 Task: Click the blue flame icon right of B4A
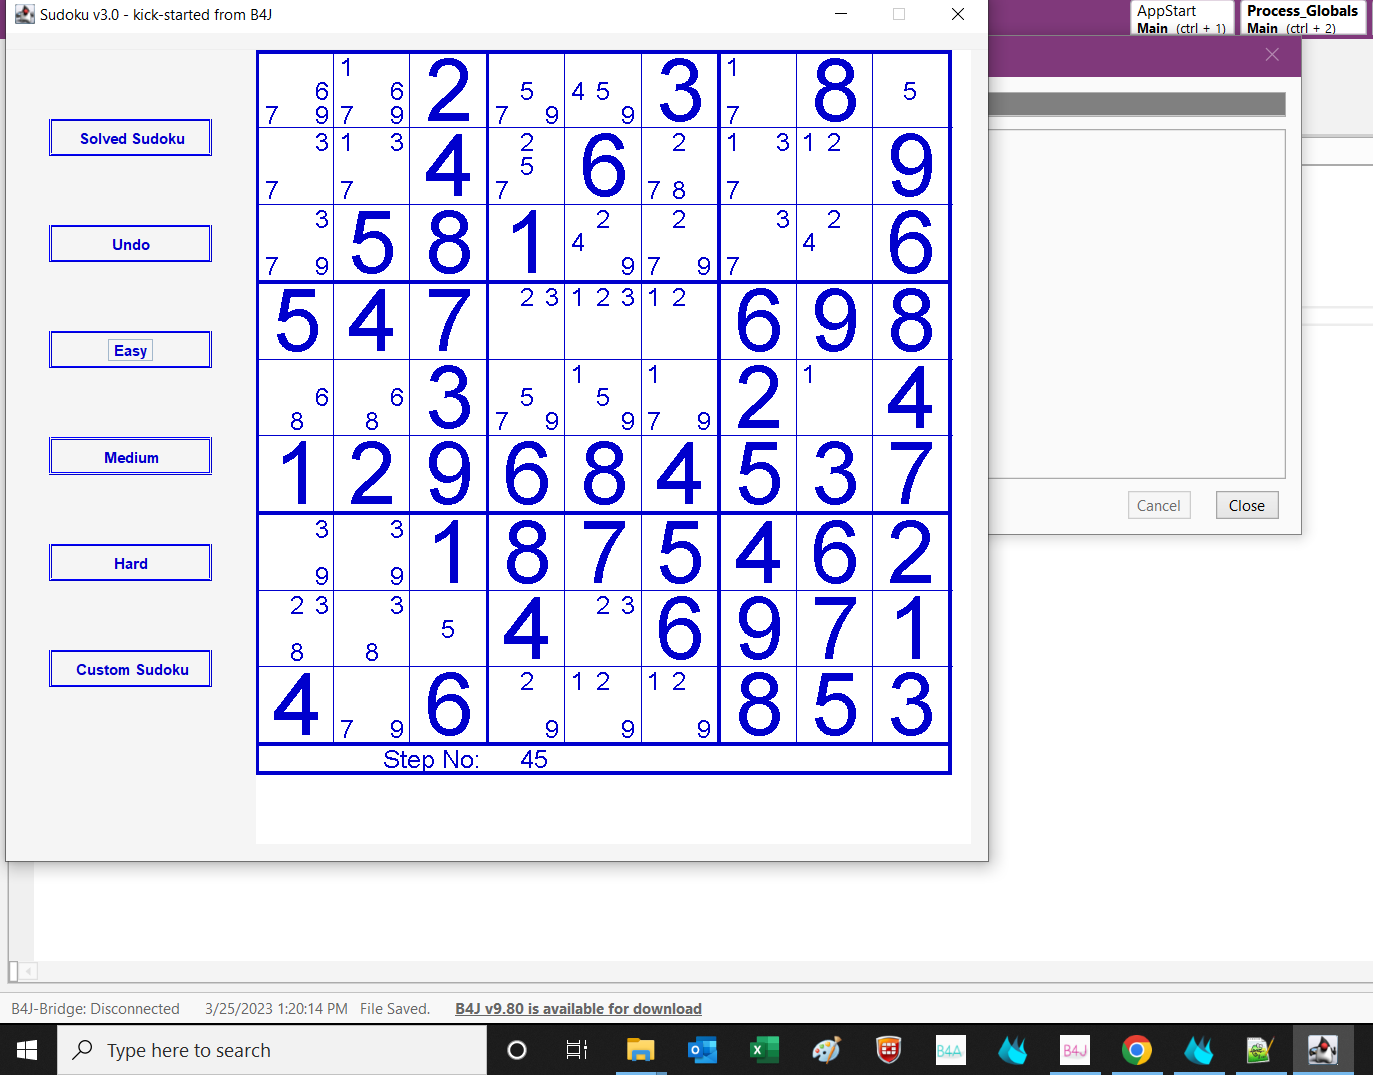1012,1050
